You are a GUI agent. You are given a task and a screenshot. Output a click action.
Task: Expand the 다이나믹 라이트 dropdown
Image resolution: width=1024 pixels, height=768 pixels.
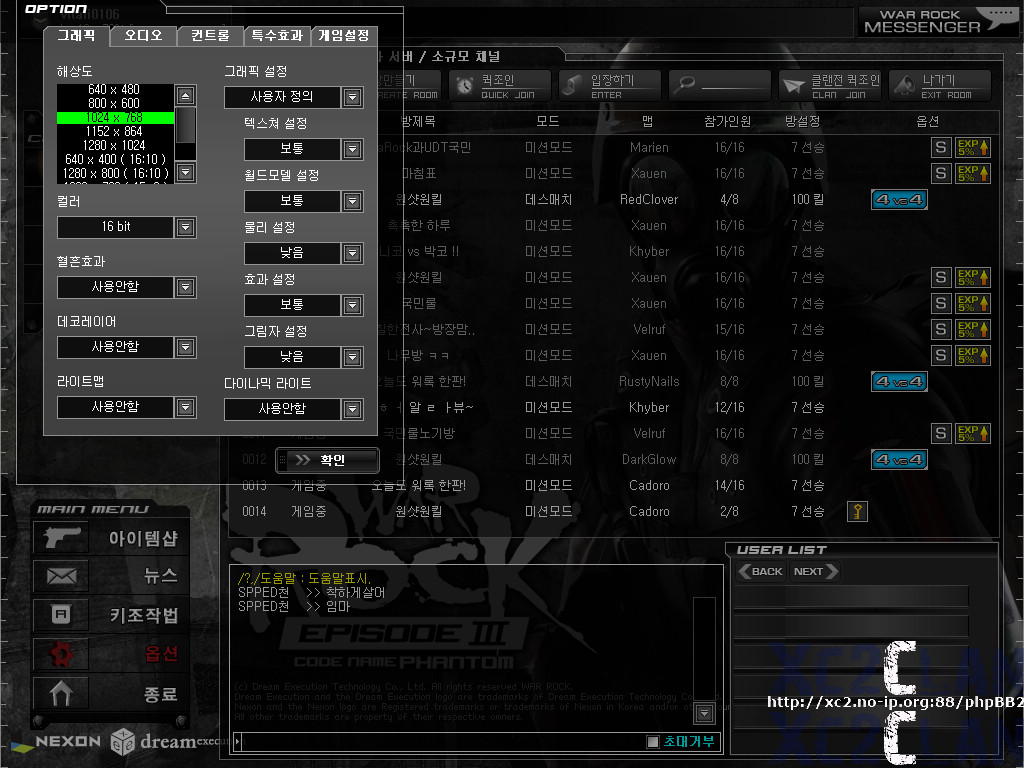tap(352, 409)
